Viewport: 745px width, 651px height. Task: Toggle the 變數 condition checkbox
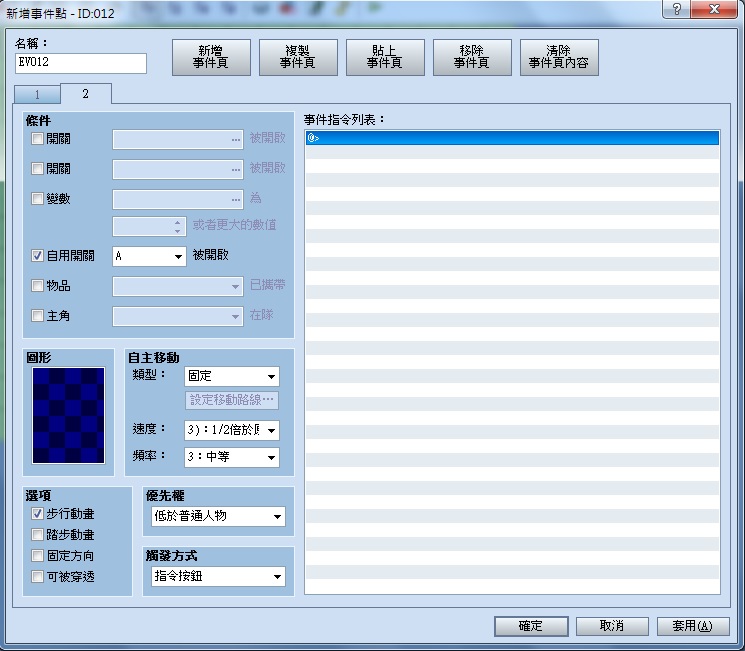(37, 198)
